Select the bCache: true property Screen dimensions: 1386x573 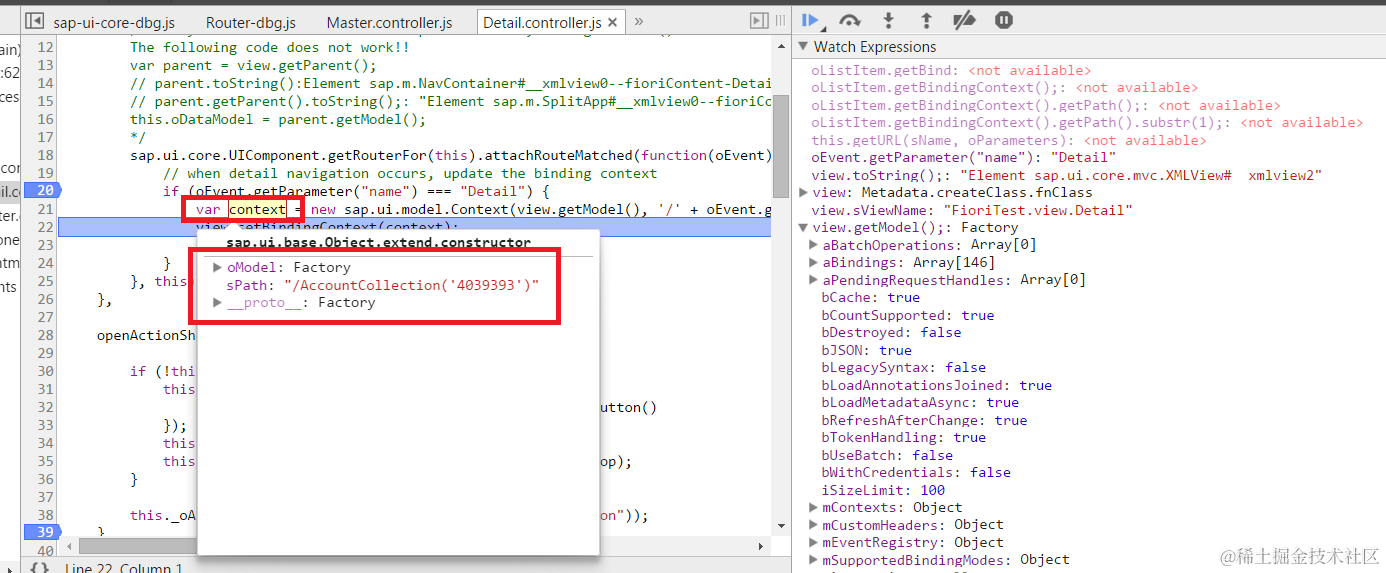(x=870, y=298)
